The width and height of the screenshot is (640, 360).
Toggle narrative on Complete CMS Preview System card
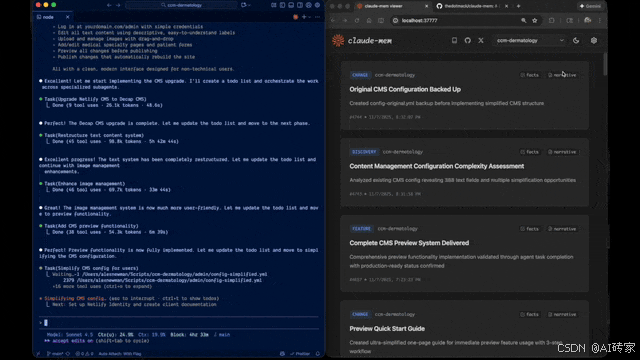562,229
